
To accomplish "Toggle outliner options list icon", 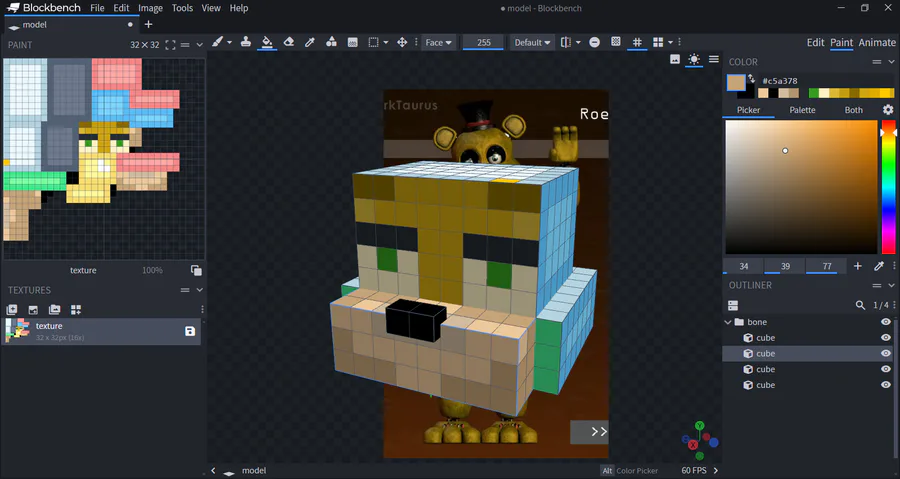I will (x=733, y=305).
